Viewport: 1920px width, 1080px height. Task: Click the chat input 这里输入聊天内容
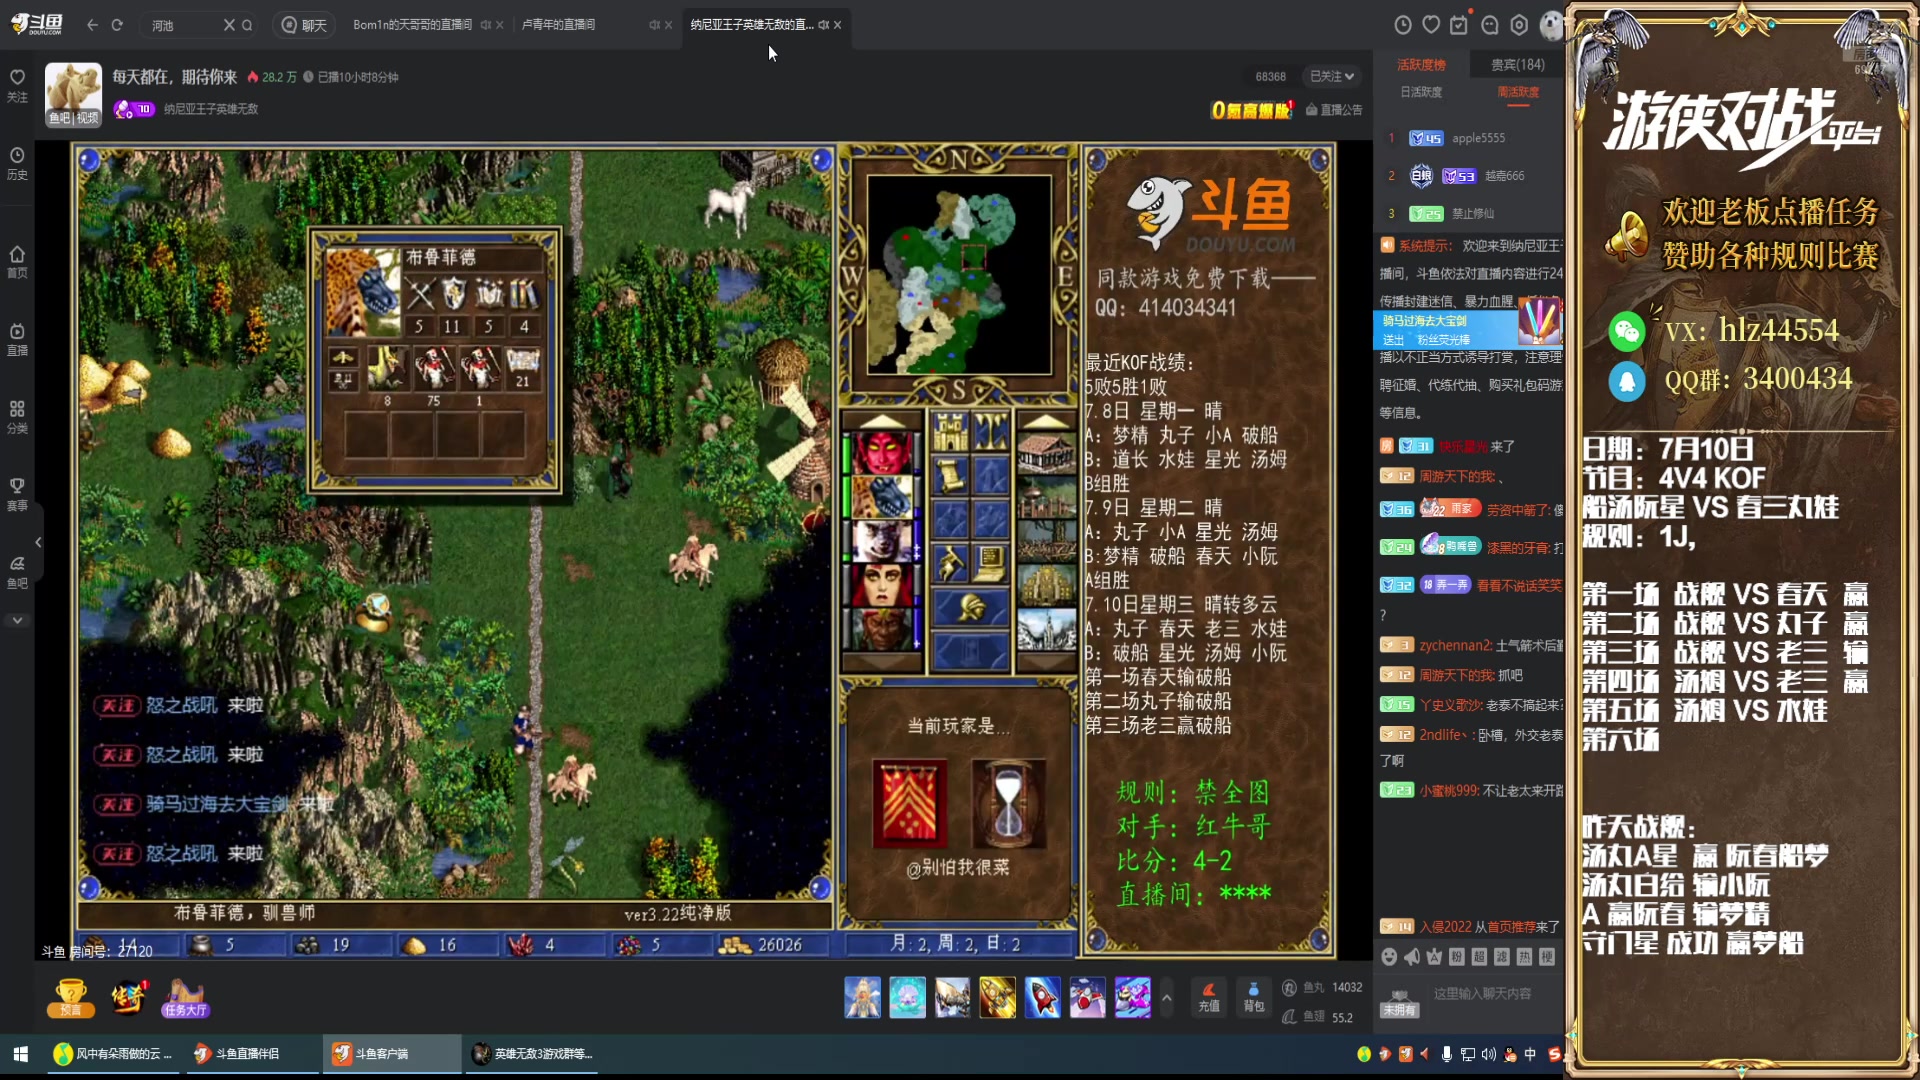tap(1483, 993)
